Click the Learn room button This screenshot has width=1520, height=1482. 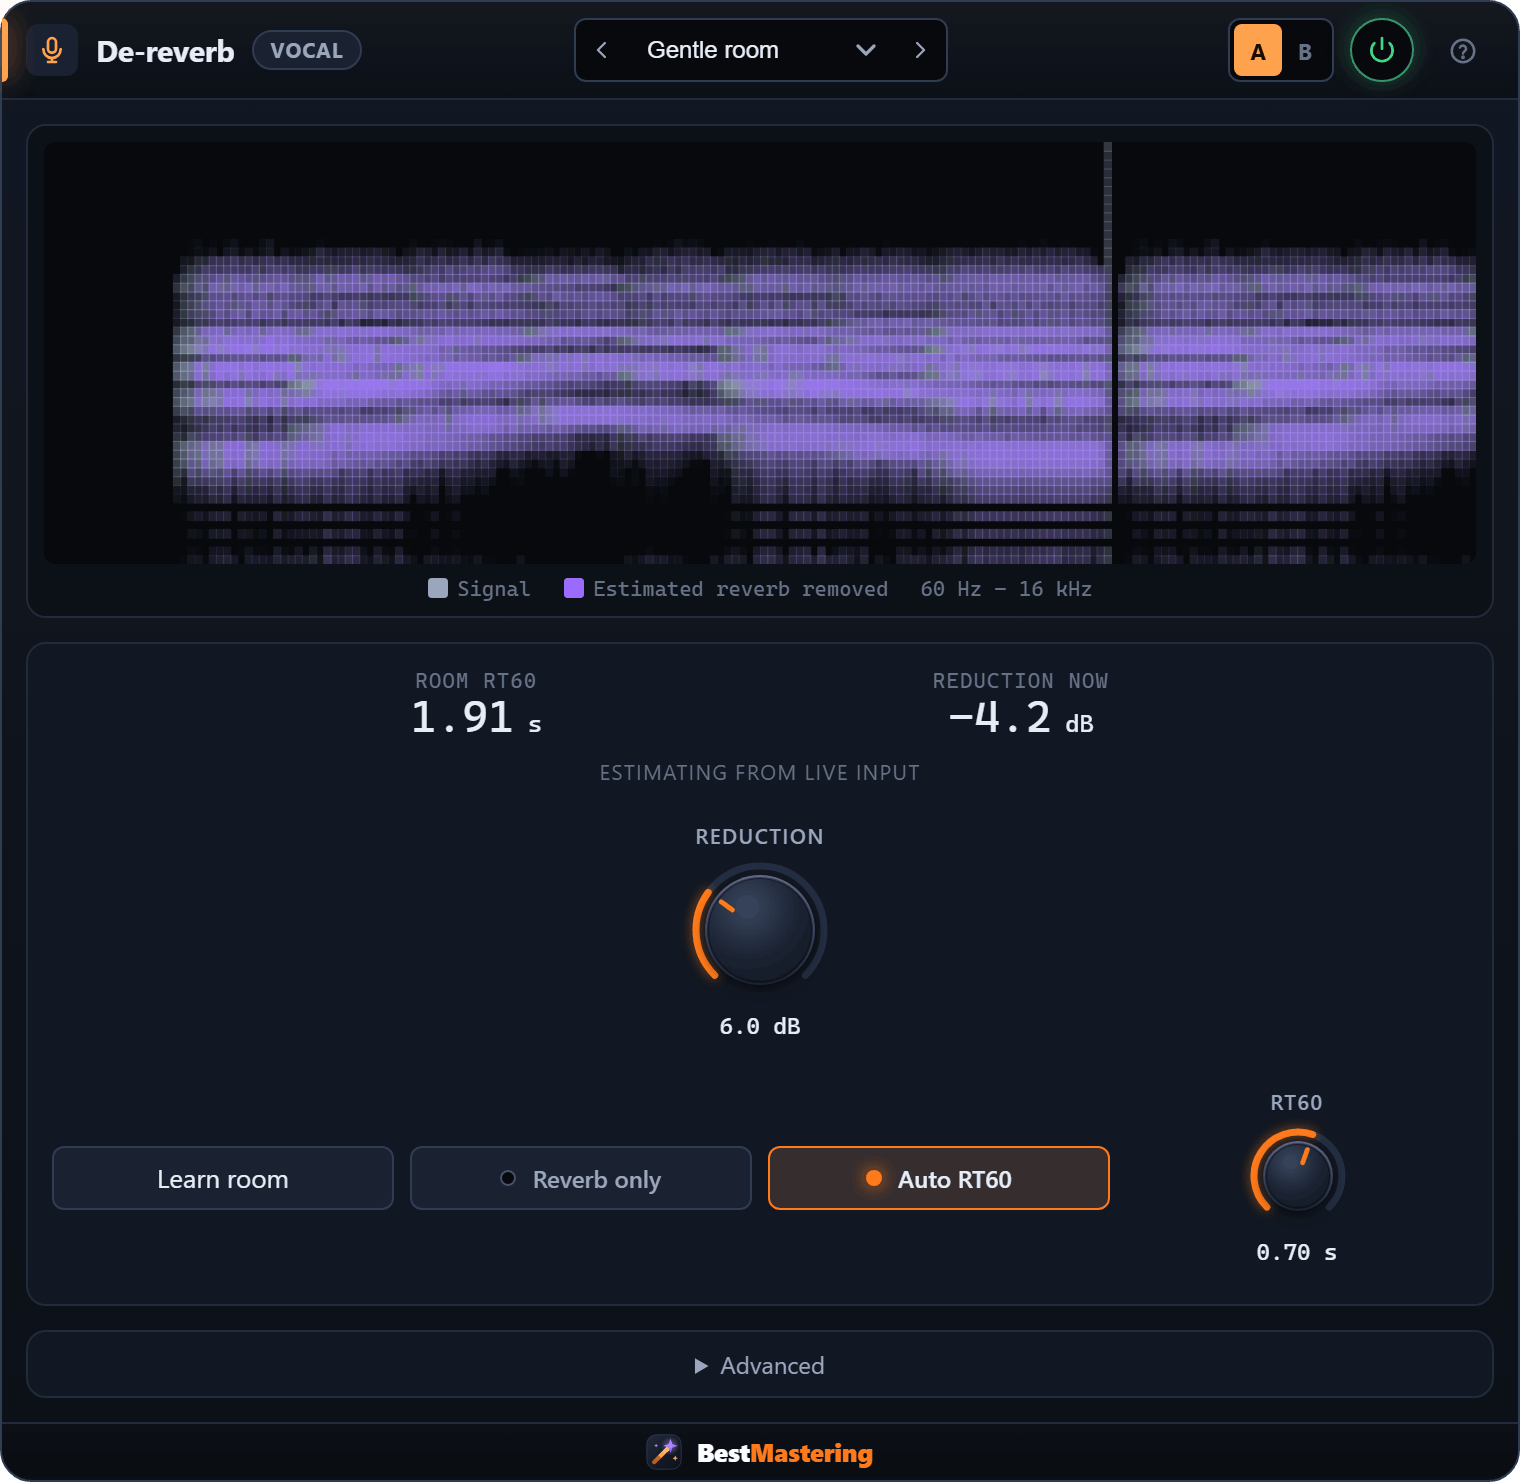pyautogui.click(x=223, y=1178)
